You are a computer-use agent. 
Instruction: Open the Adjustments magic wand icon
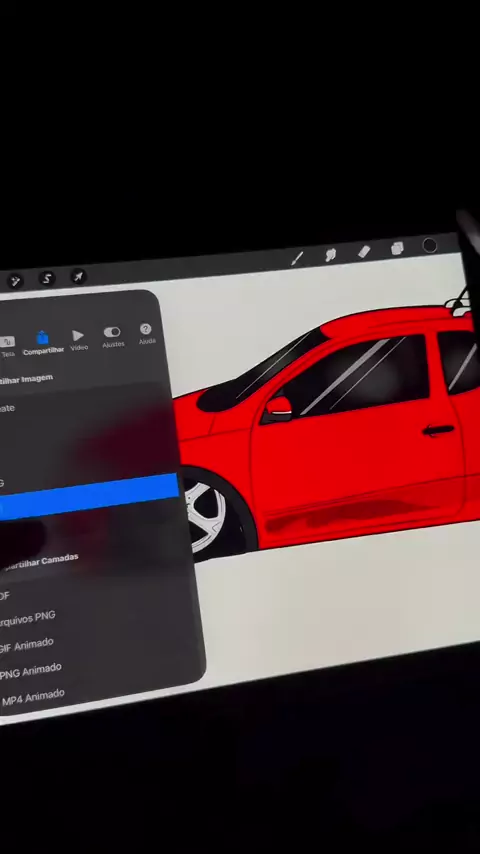click(x=15, y=280)
